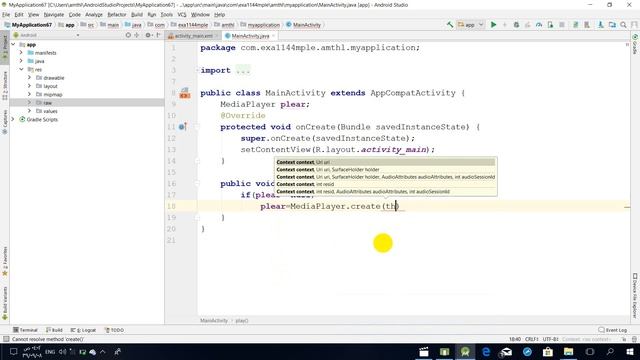The width and height of the screenshot is (640, 360).
Task: Expand Gradle Scripts node
Action: (13, 119)
